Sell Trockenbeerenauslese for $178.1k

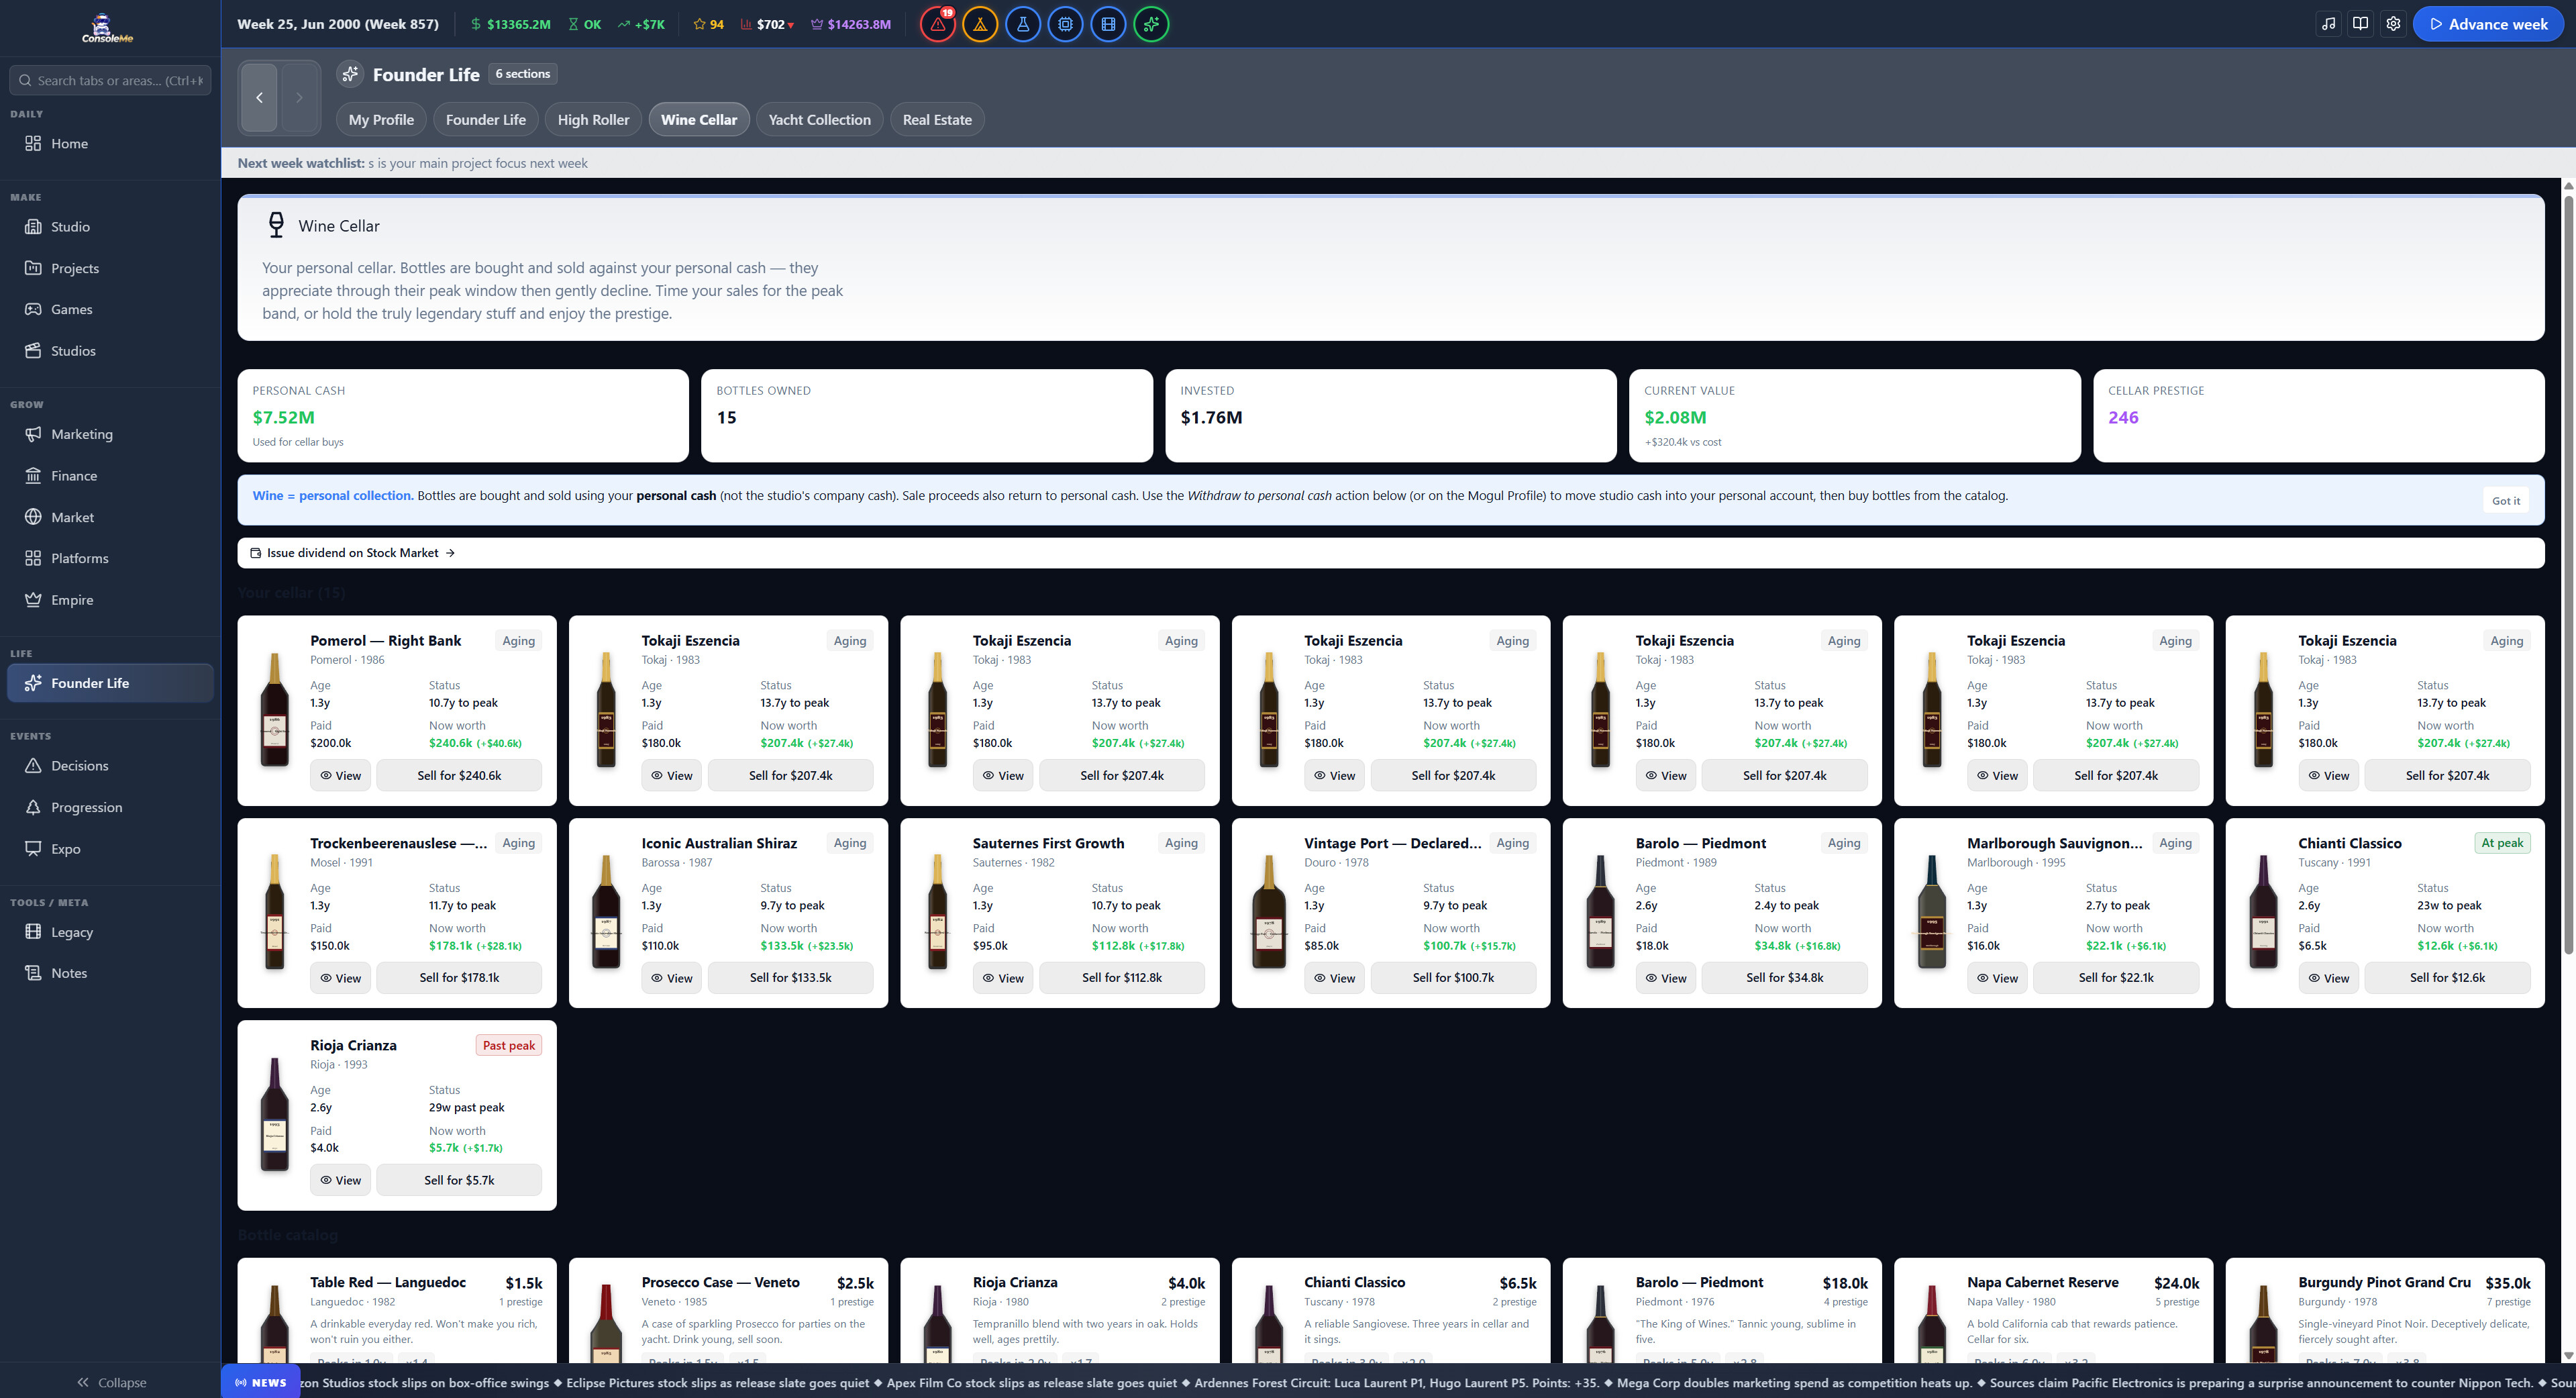[x=459, y=978]
